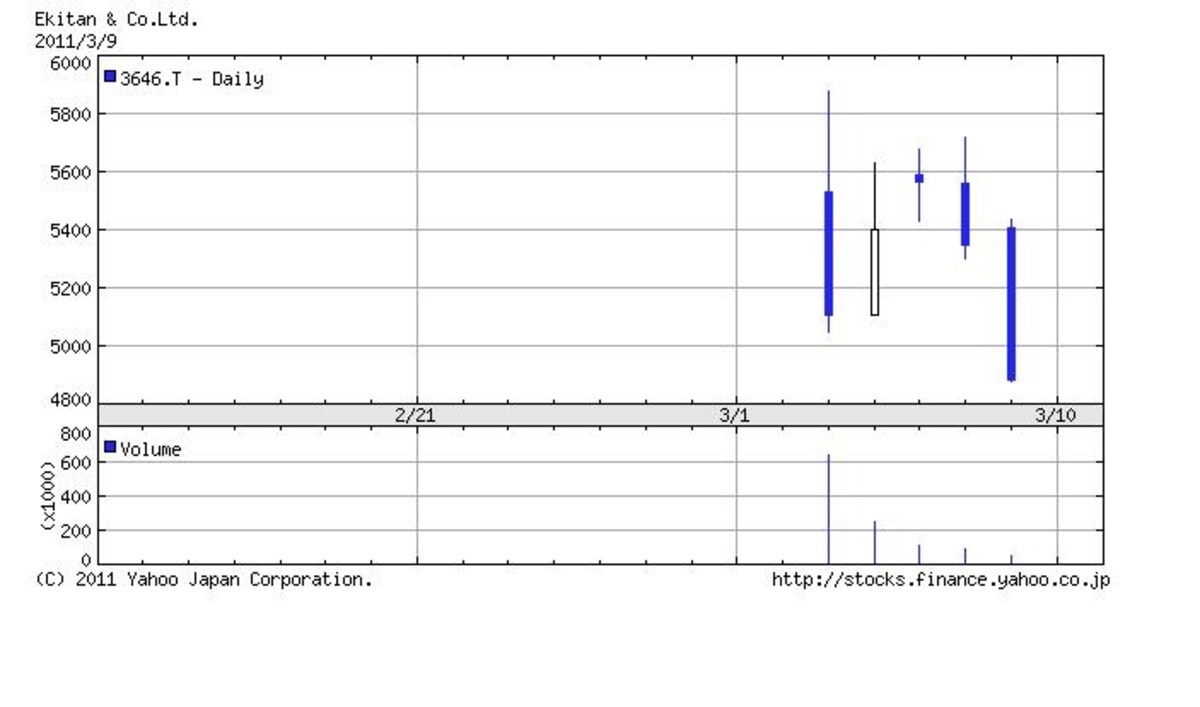Select the 3/10 date axis label
The height and width of the screenshot is (707, 1200).
pyautogui.click(x=1056, y=415)
